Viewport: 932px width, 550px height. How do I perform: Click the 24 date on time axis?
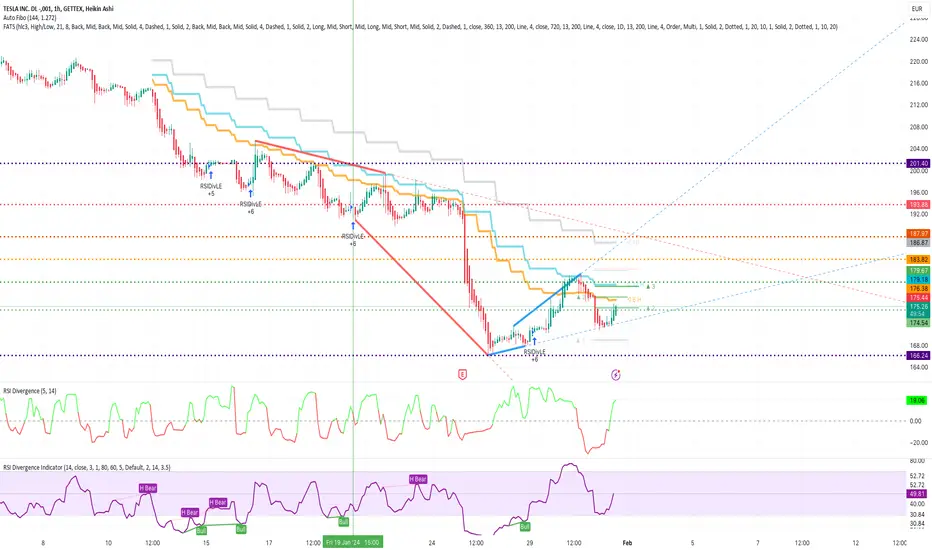click(x=432, y=543)
